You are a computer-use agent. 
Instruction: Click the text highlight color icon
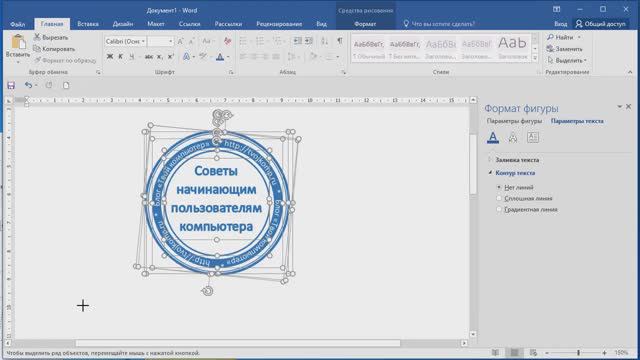(x=203, y=57)
